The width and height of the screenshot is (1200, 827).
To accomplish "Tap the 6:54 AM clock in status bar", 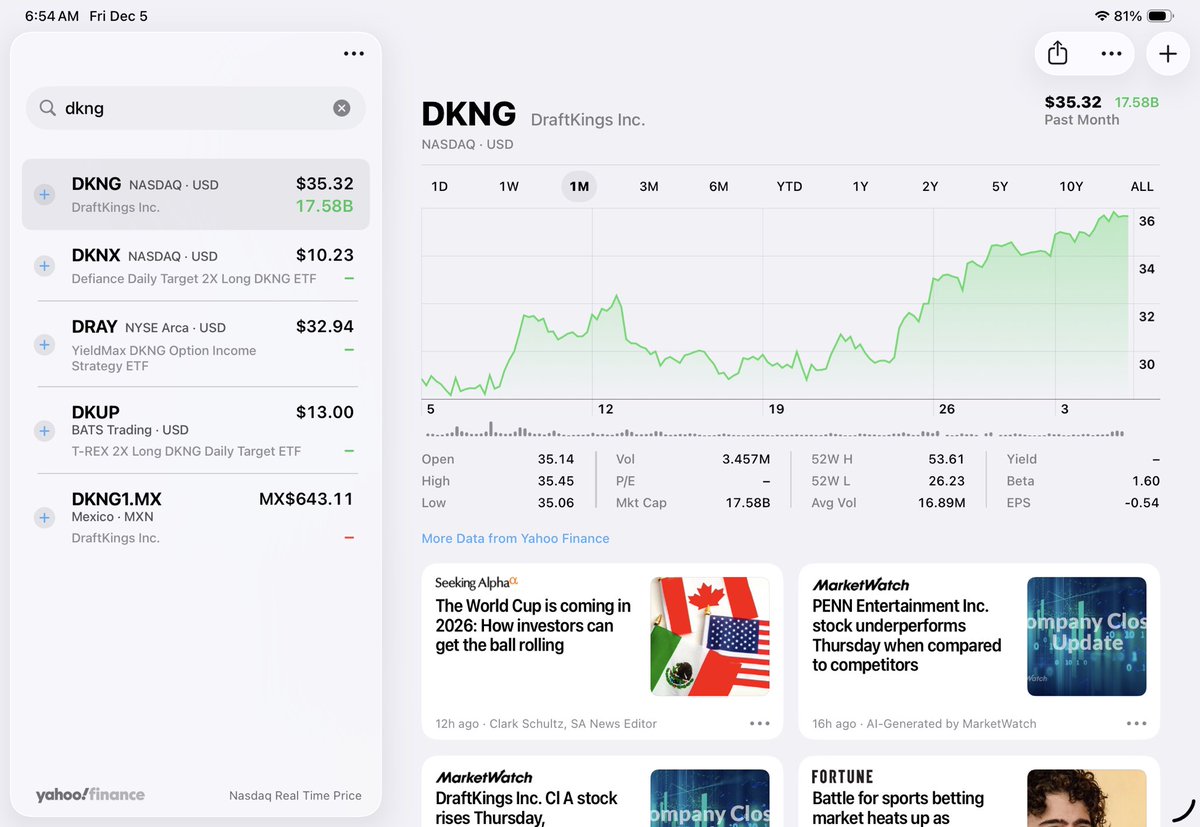I will [51, 16].
